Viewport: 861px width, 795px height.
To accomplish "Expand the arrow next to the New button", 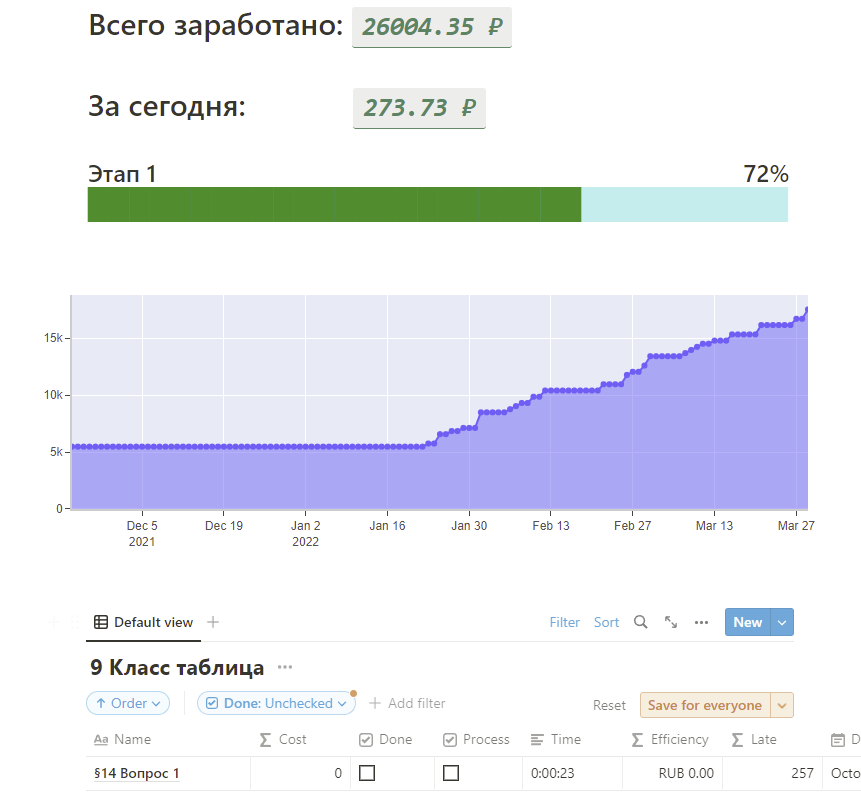I will click(x=782, y=622).
